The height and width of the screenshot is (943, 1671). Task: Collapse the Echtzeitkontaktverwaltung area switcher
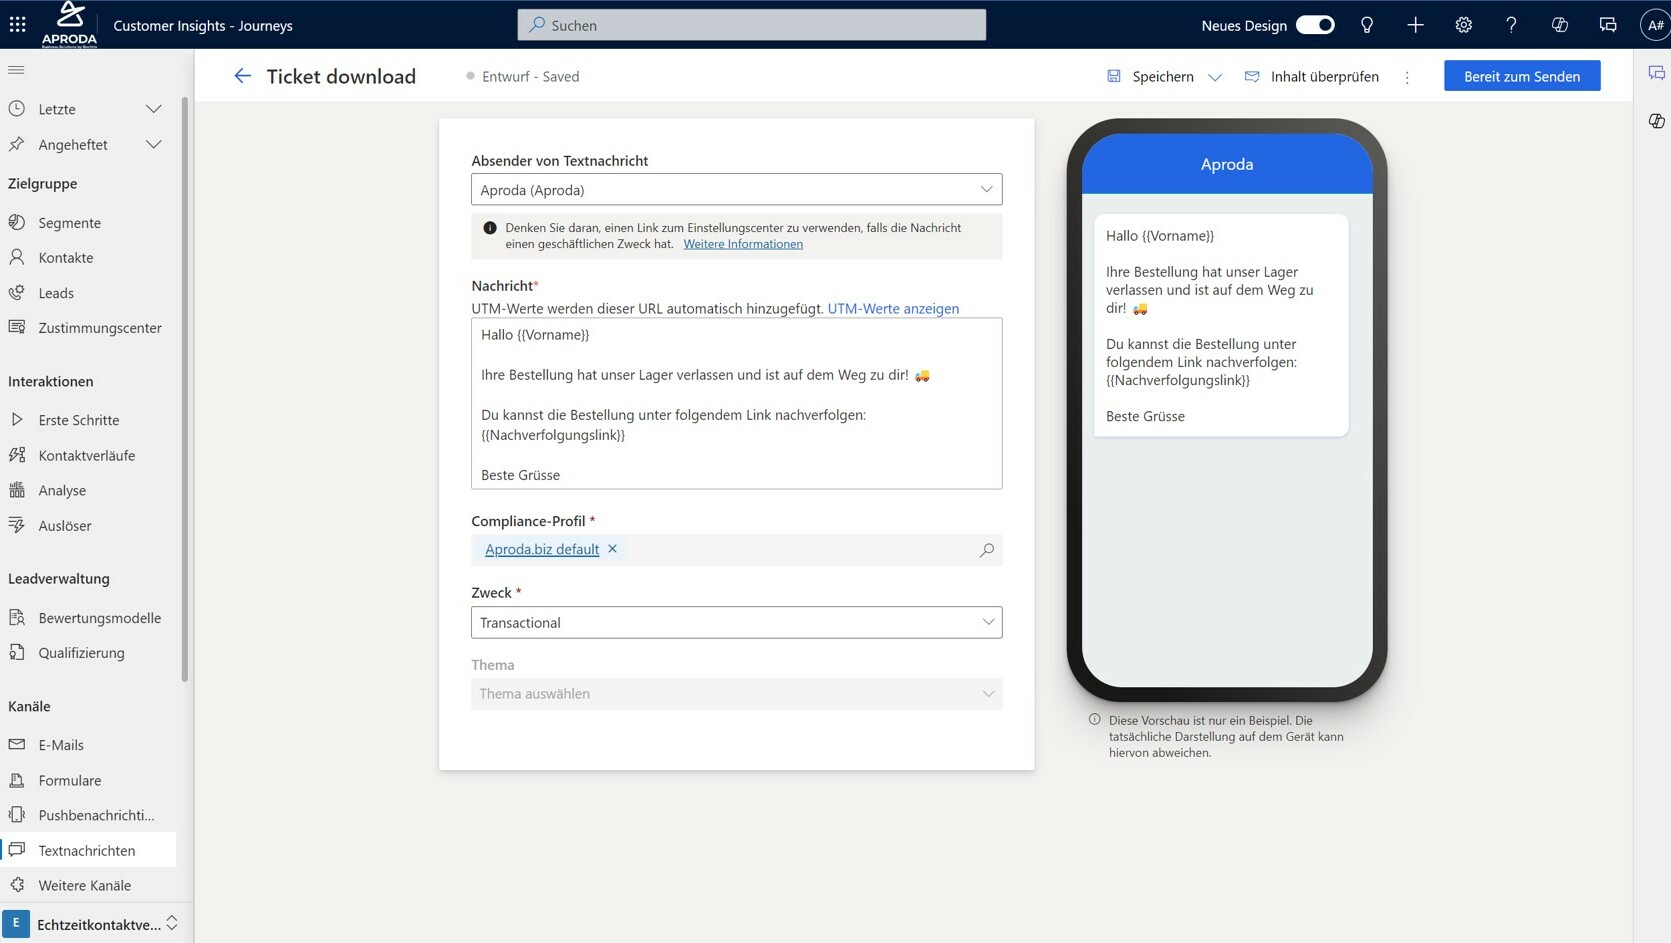tap(170, 923)
